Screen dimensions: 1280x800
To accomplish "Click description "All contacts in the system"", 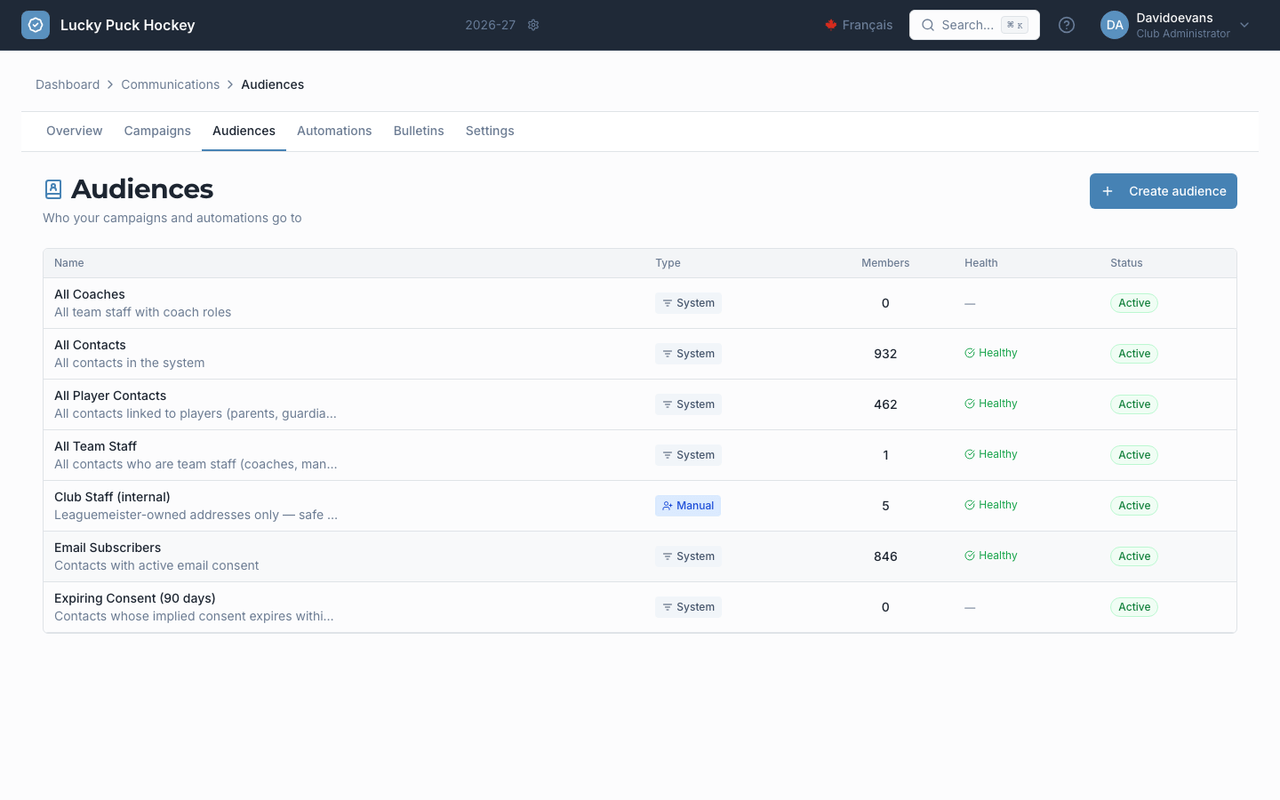I will coord(129,363).
